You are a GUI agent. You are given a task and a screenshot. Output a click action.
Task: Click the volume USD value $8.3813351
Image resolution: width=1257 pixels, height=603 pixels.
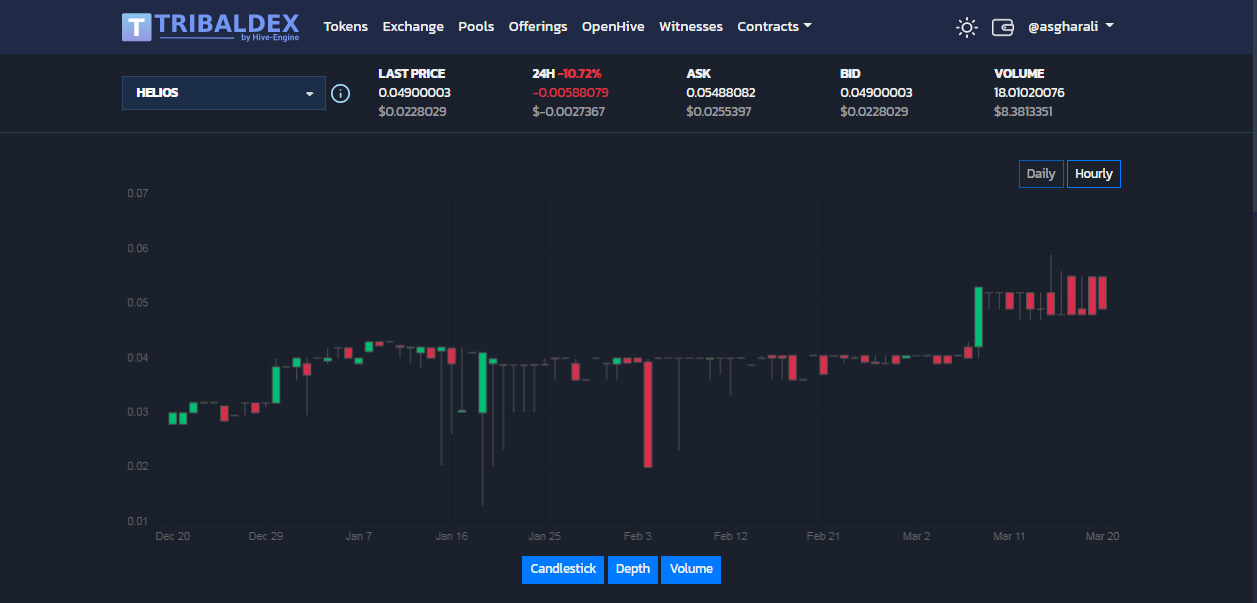(1023, 111)
